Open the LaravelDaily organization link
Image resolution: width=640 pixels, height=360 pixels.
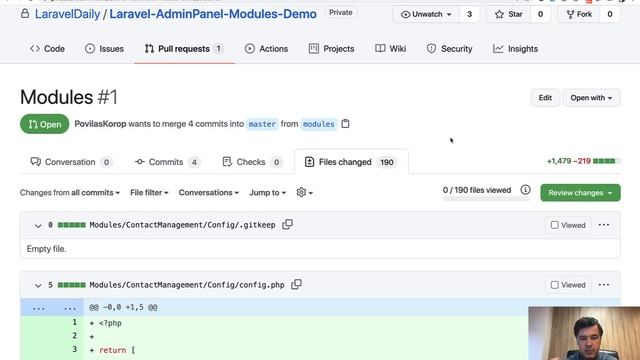[x=67, y=14]
